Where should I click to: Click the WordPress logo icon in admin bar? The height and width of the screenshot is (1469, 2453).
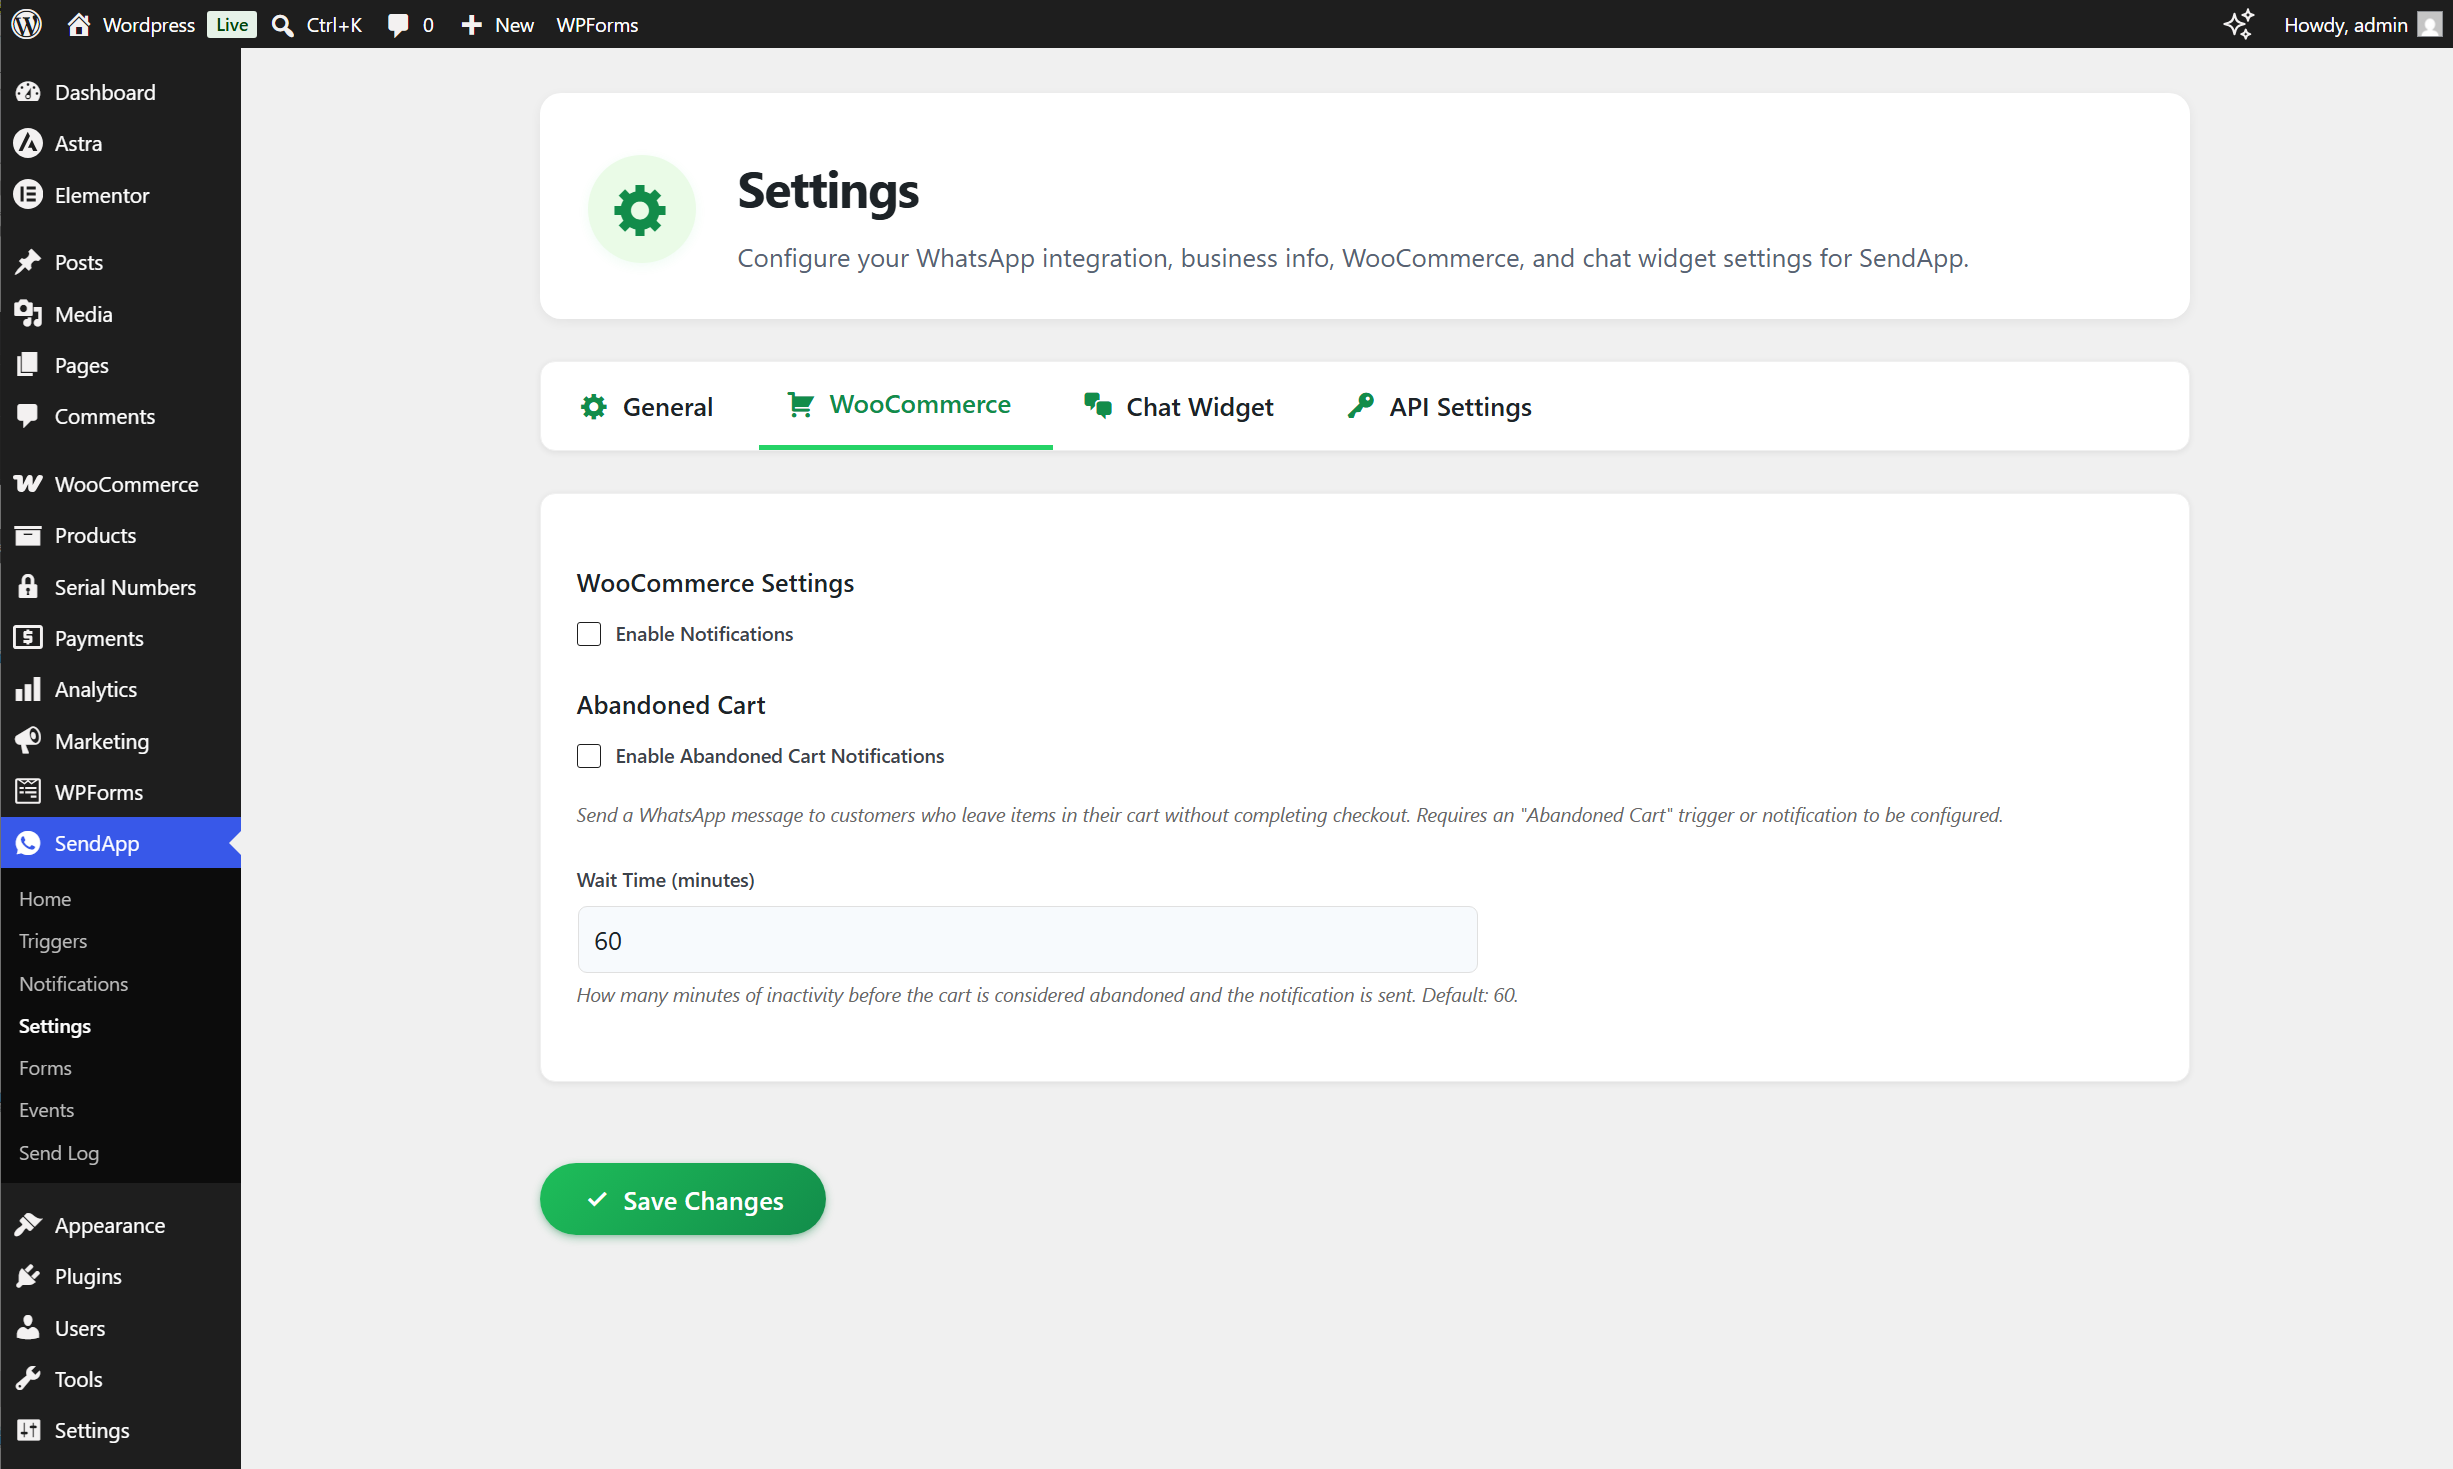click(27, 24)
